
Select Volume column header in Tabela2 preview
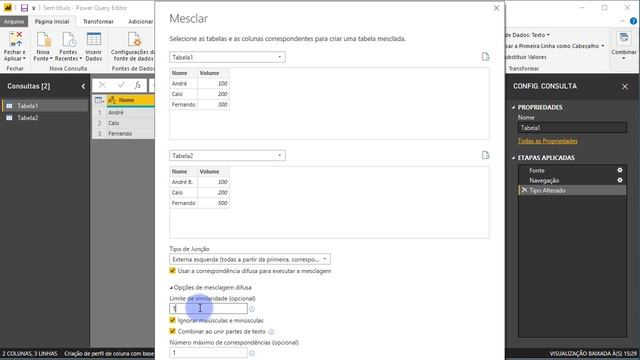click(213, 171)
